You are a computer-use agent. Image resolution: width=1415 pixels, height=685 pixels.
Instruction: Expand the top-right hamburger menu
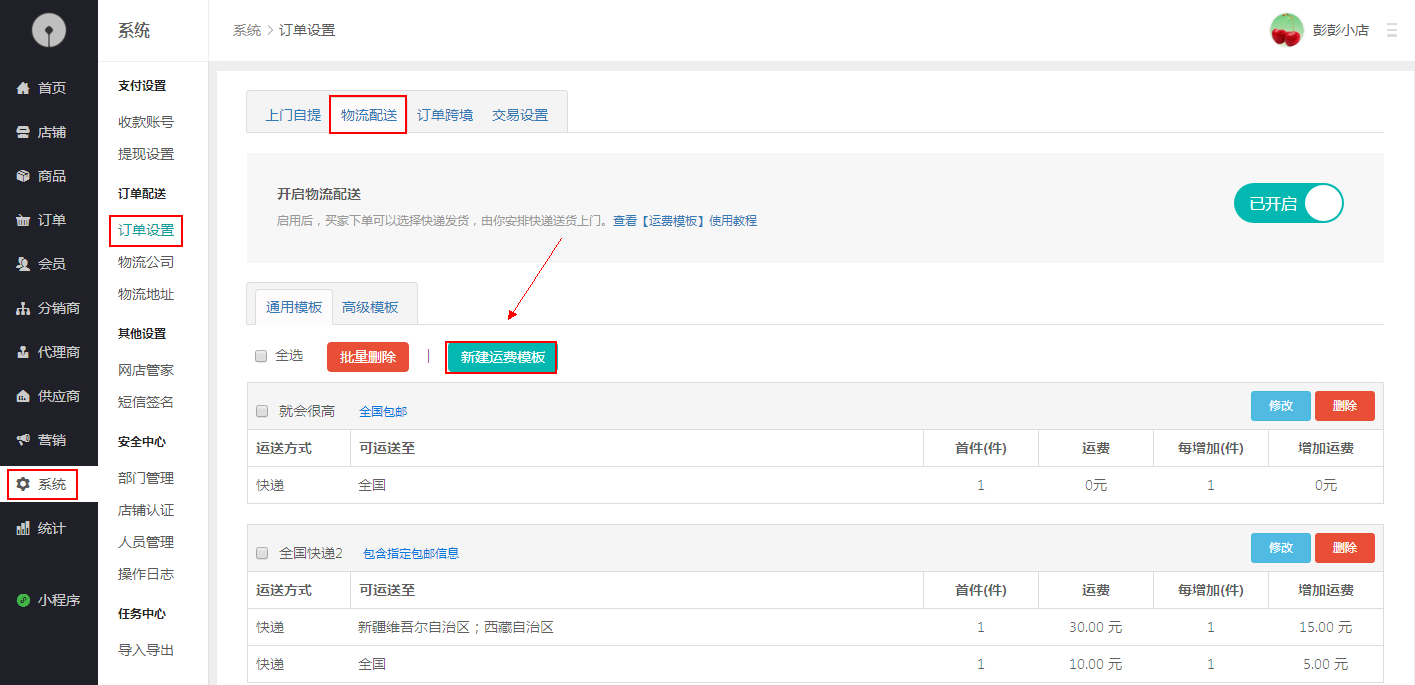(1391, 31)
